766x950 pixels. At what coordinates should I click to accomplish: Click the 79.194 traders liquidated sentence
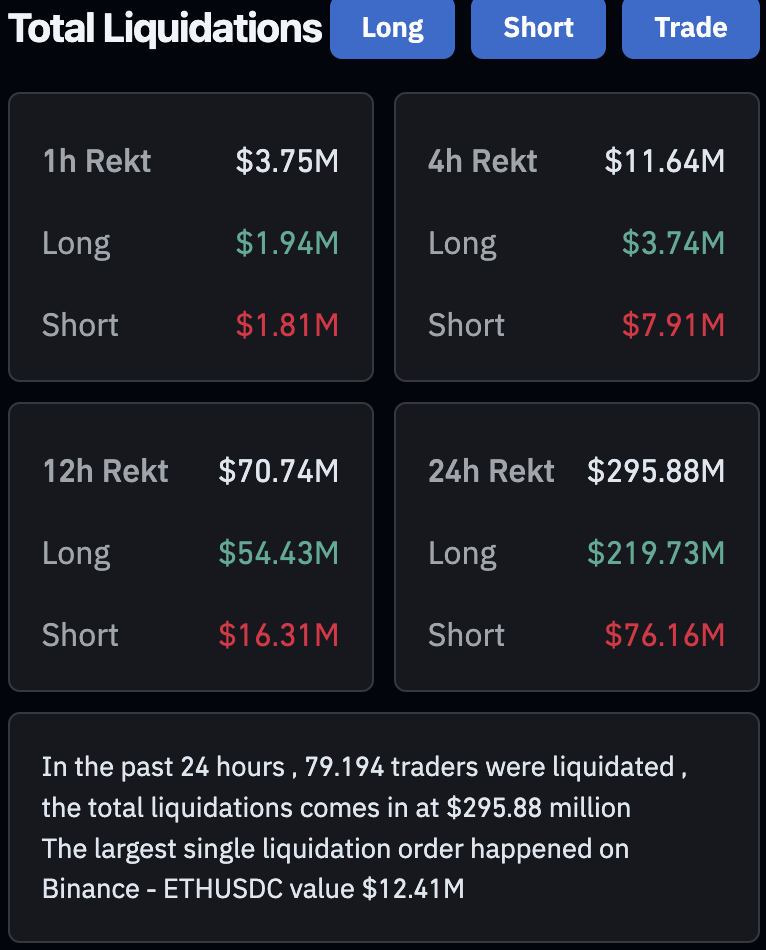click(x=364, y=767)
